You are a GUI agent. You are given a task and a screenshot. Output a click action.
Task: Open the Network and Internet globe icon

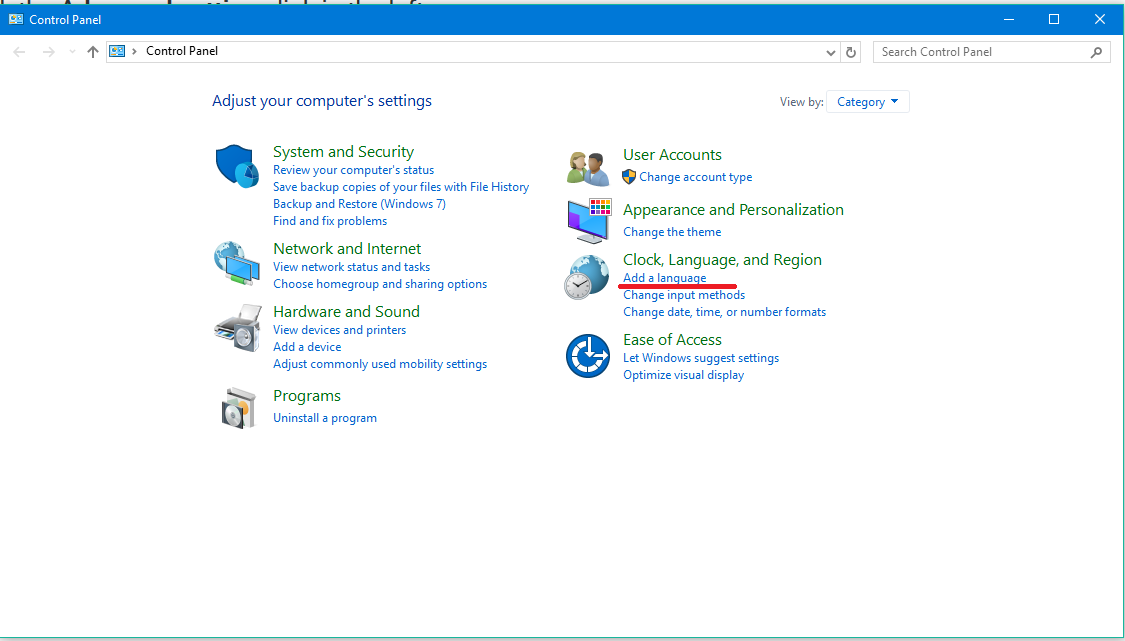pos(237,263)
